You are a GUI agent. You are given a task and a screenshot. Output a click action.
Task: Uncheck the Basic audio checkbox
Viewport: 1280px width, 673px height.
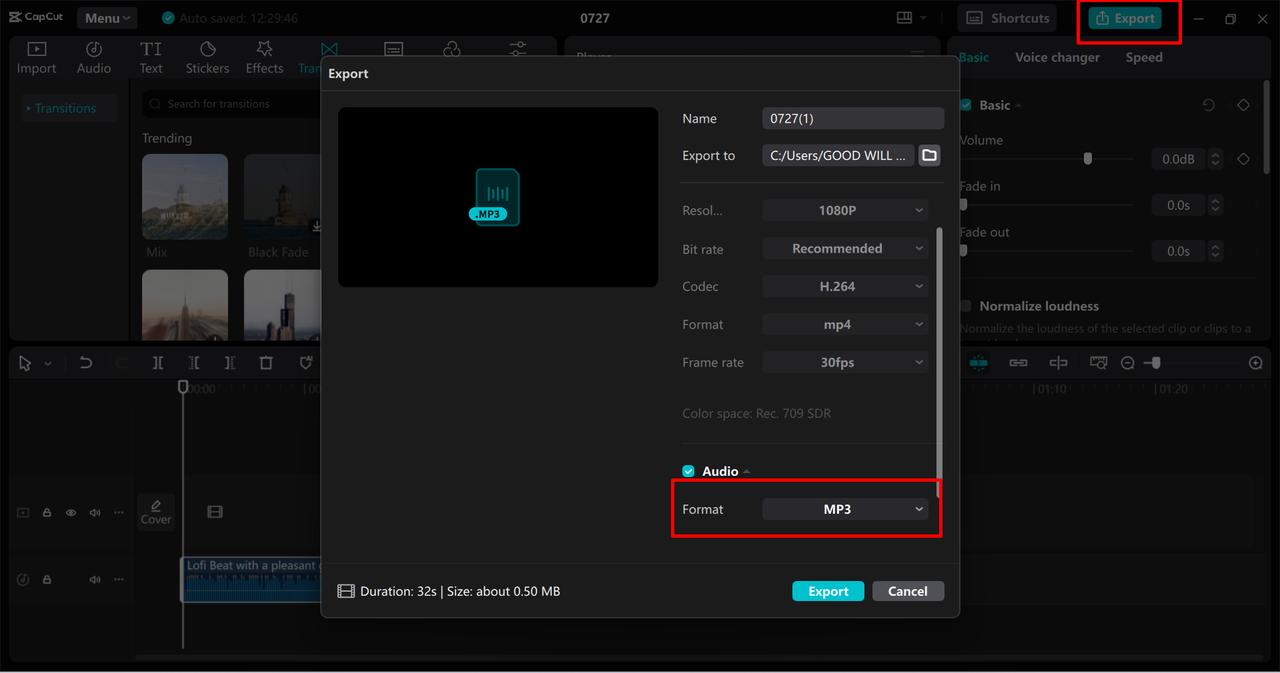965,105
